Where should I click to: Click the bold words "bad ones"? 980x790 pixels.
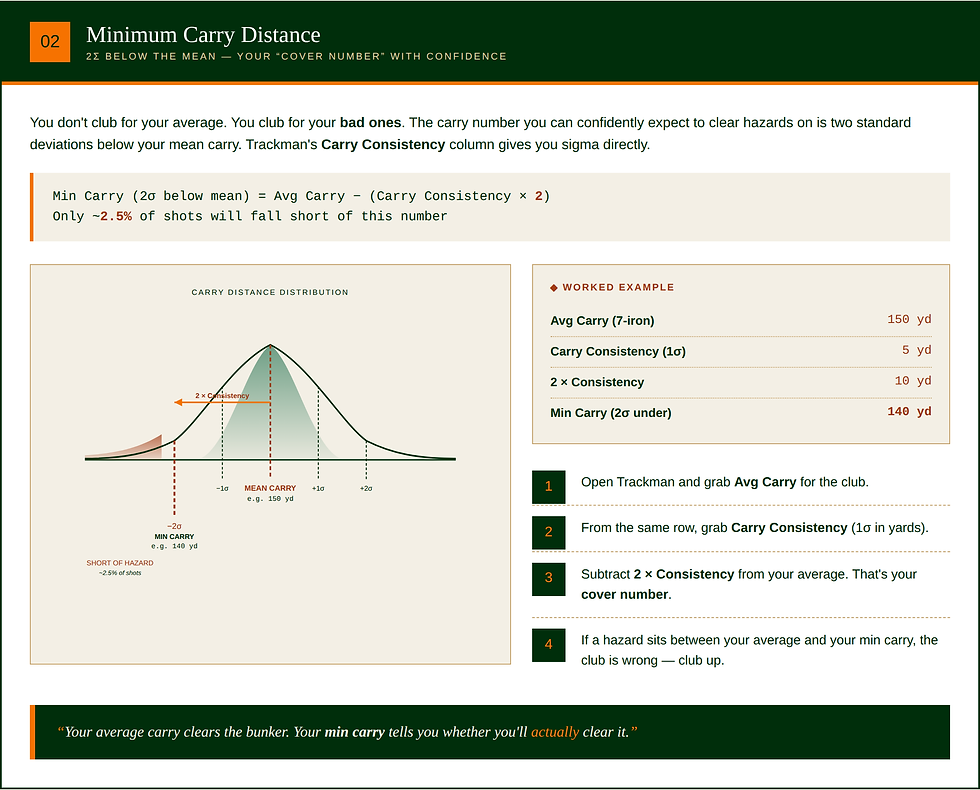370,122
